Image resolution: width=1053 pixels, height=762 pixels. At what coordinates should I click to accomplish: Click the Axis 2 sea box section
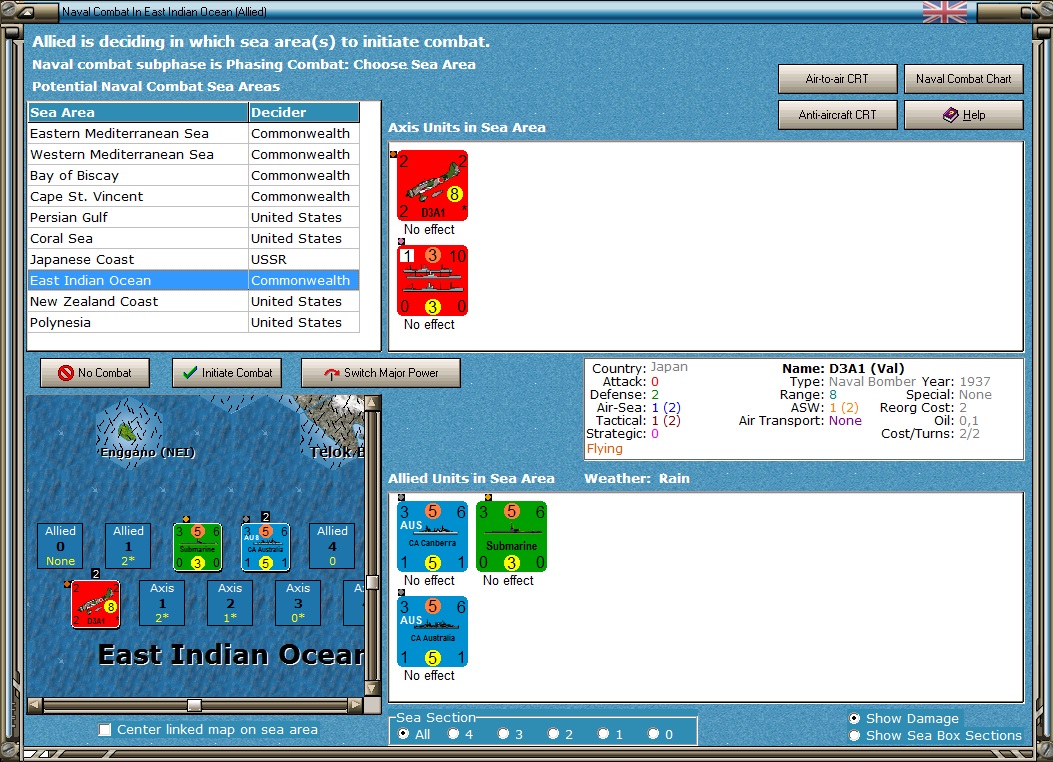(230, 603)
